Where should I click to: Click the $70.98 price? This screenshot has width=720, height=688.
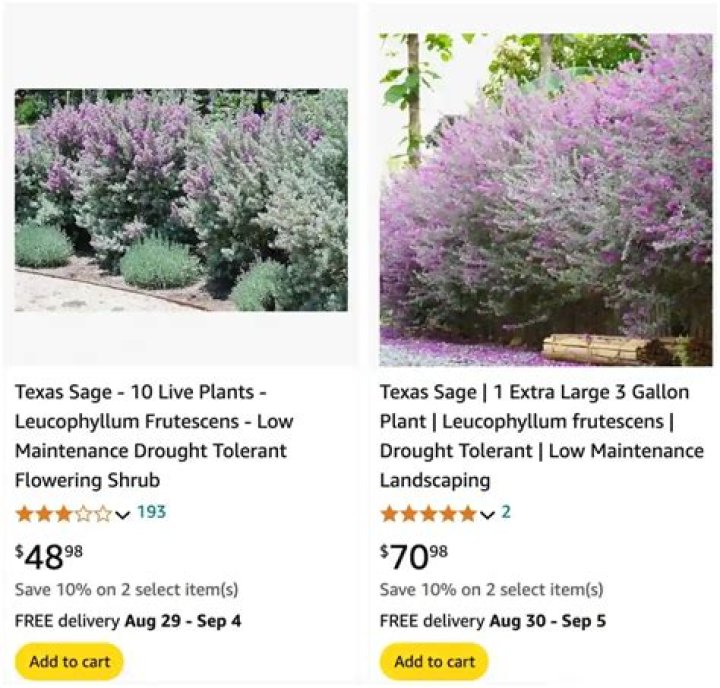pyautogui.click(x=414, y=555)
